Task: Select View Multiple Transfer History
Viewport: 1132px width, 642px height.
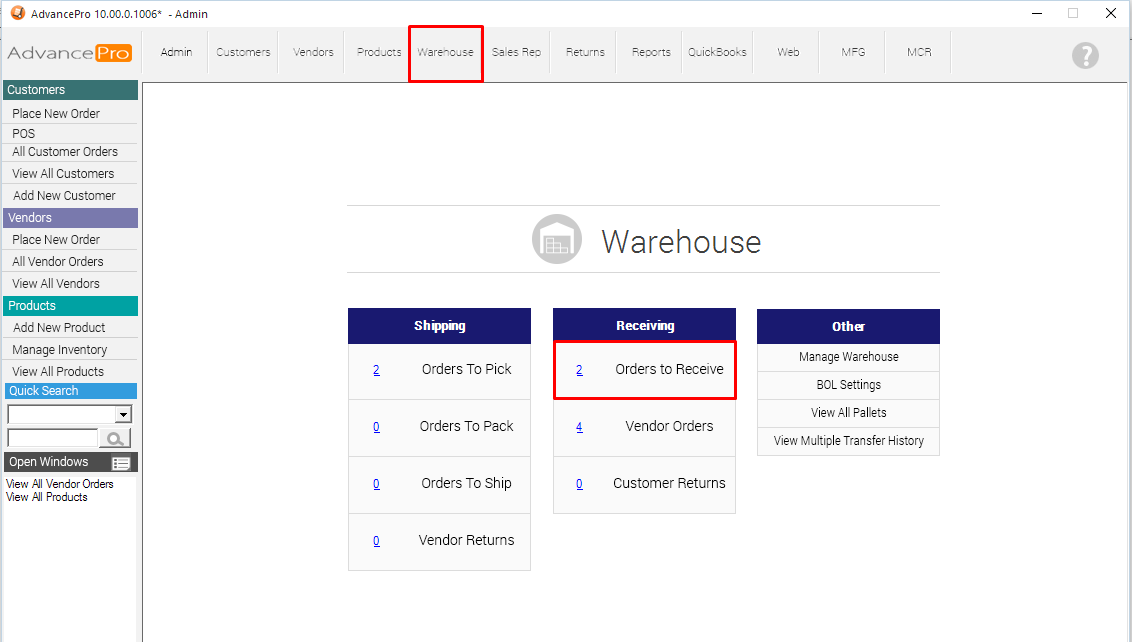Action: (x=848, y=441)
